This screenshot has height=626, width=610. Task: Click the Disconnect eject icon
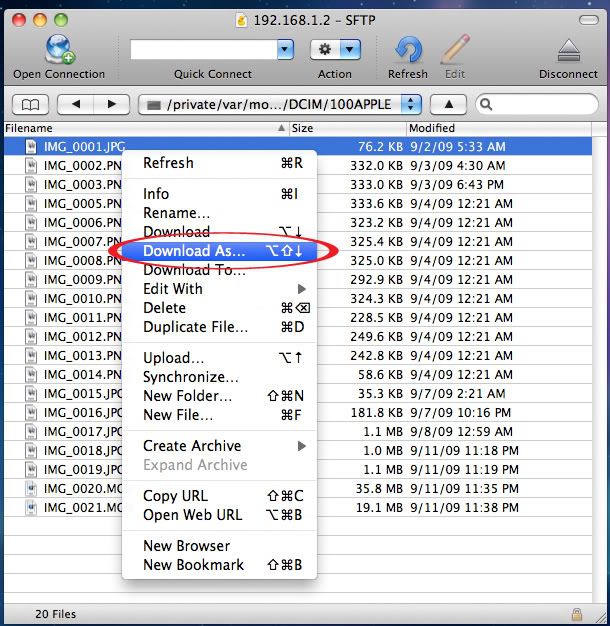[568, 50]
